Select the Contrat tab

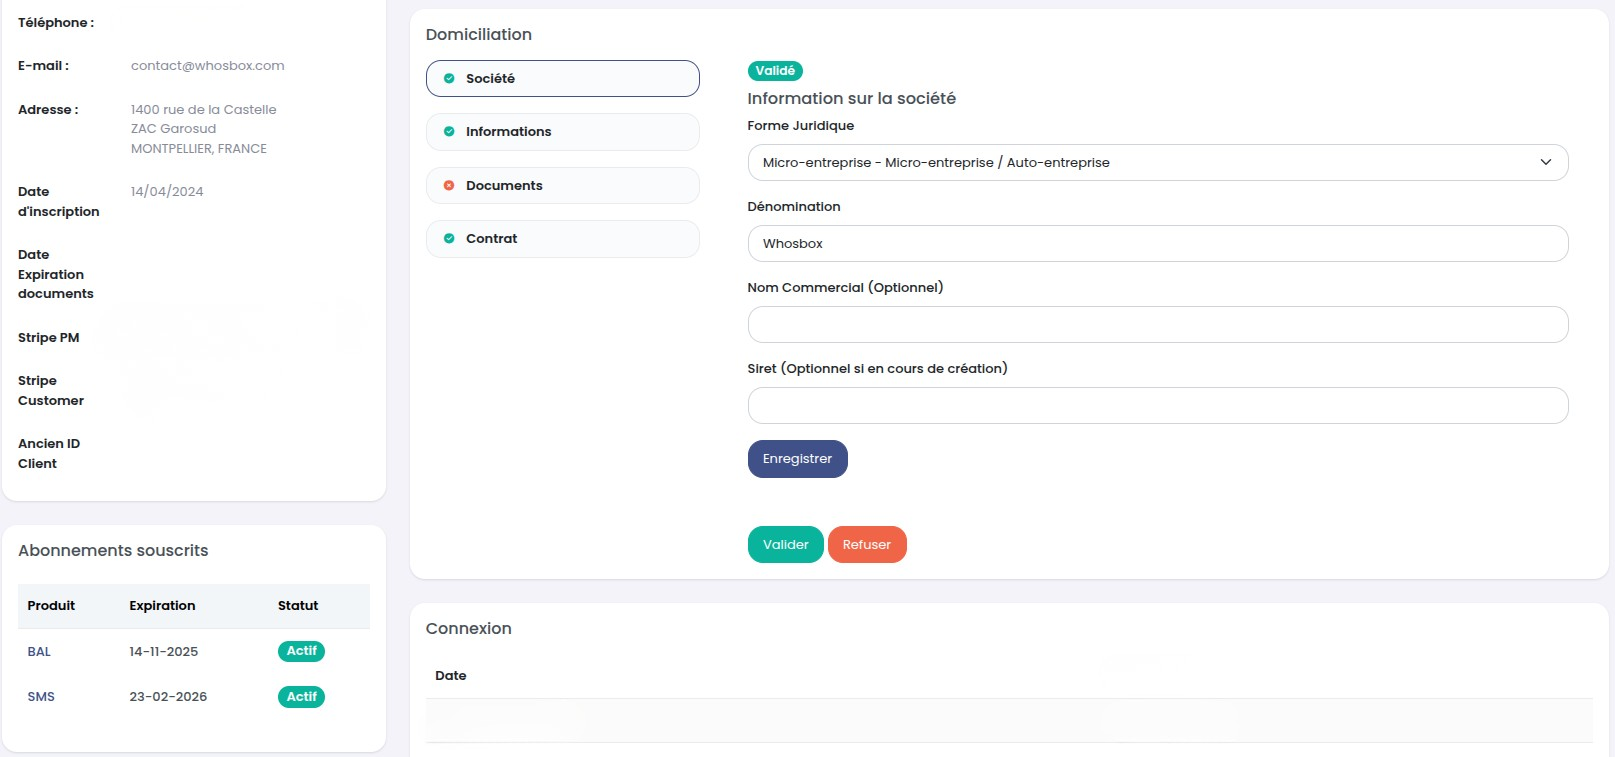[562, 239]
